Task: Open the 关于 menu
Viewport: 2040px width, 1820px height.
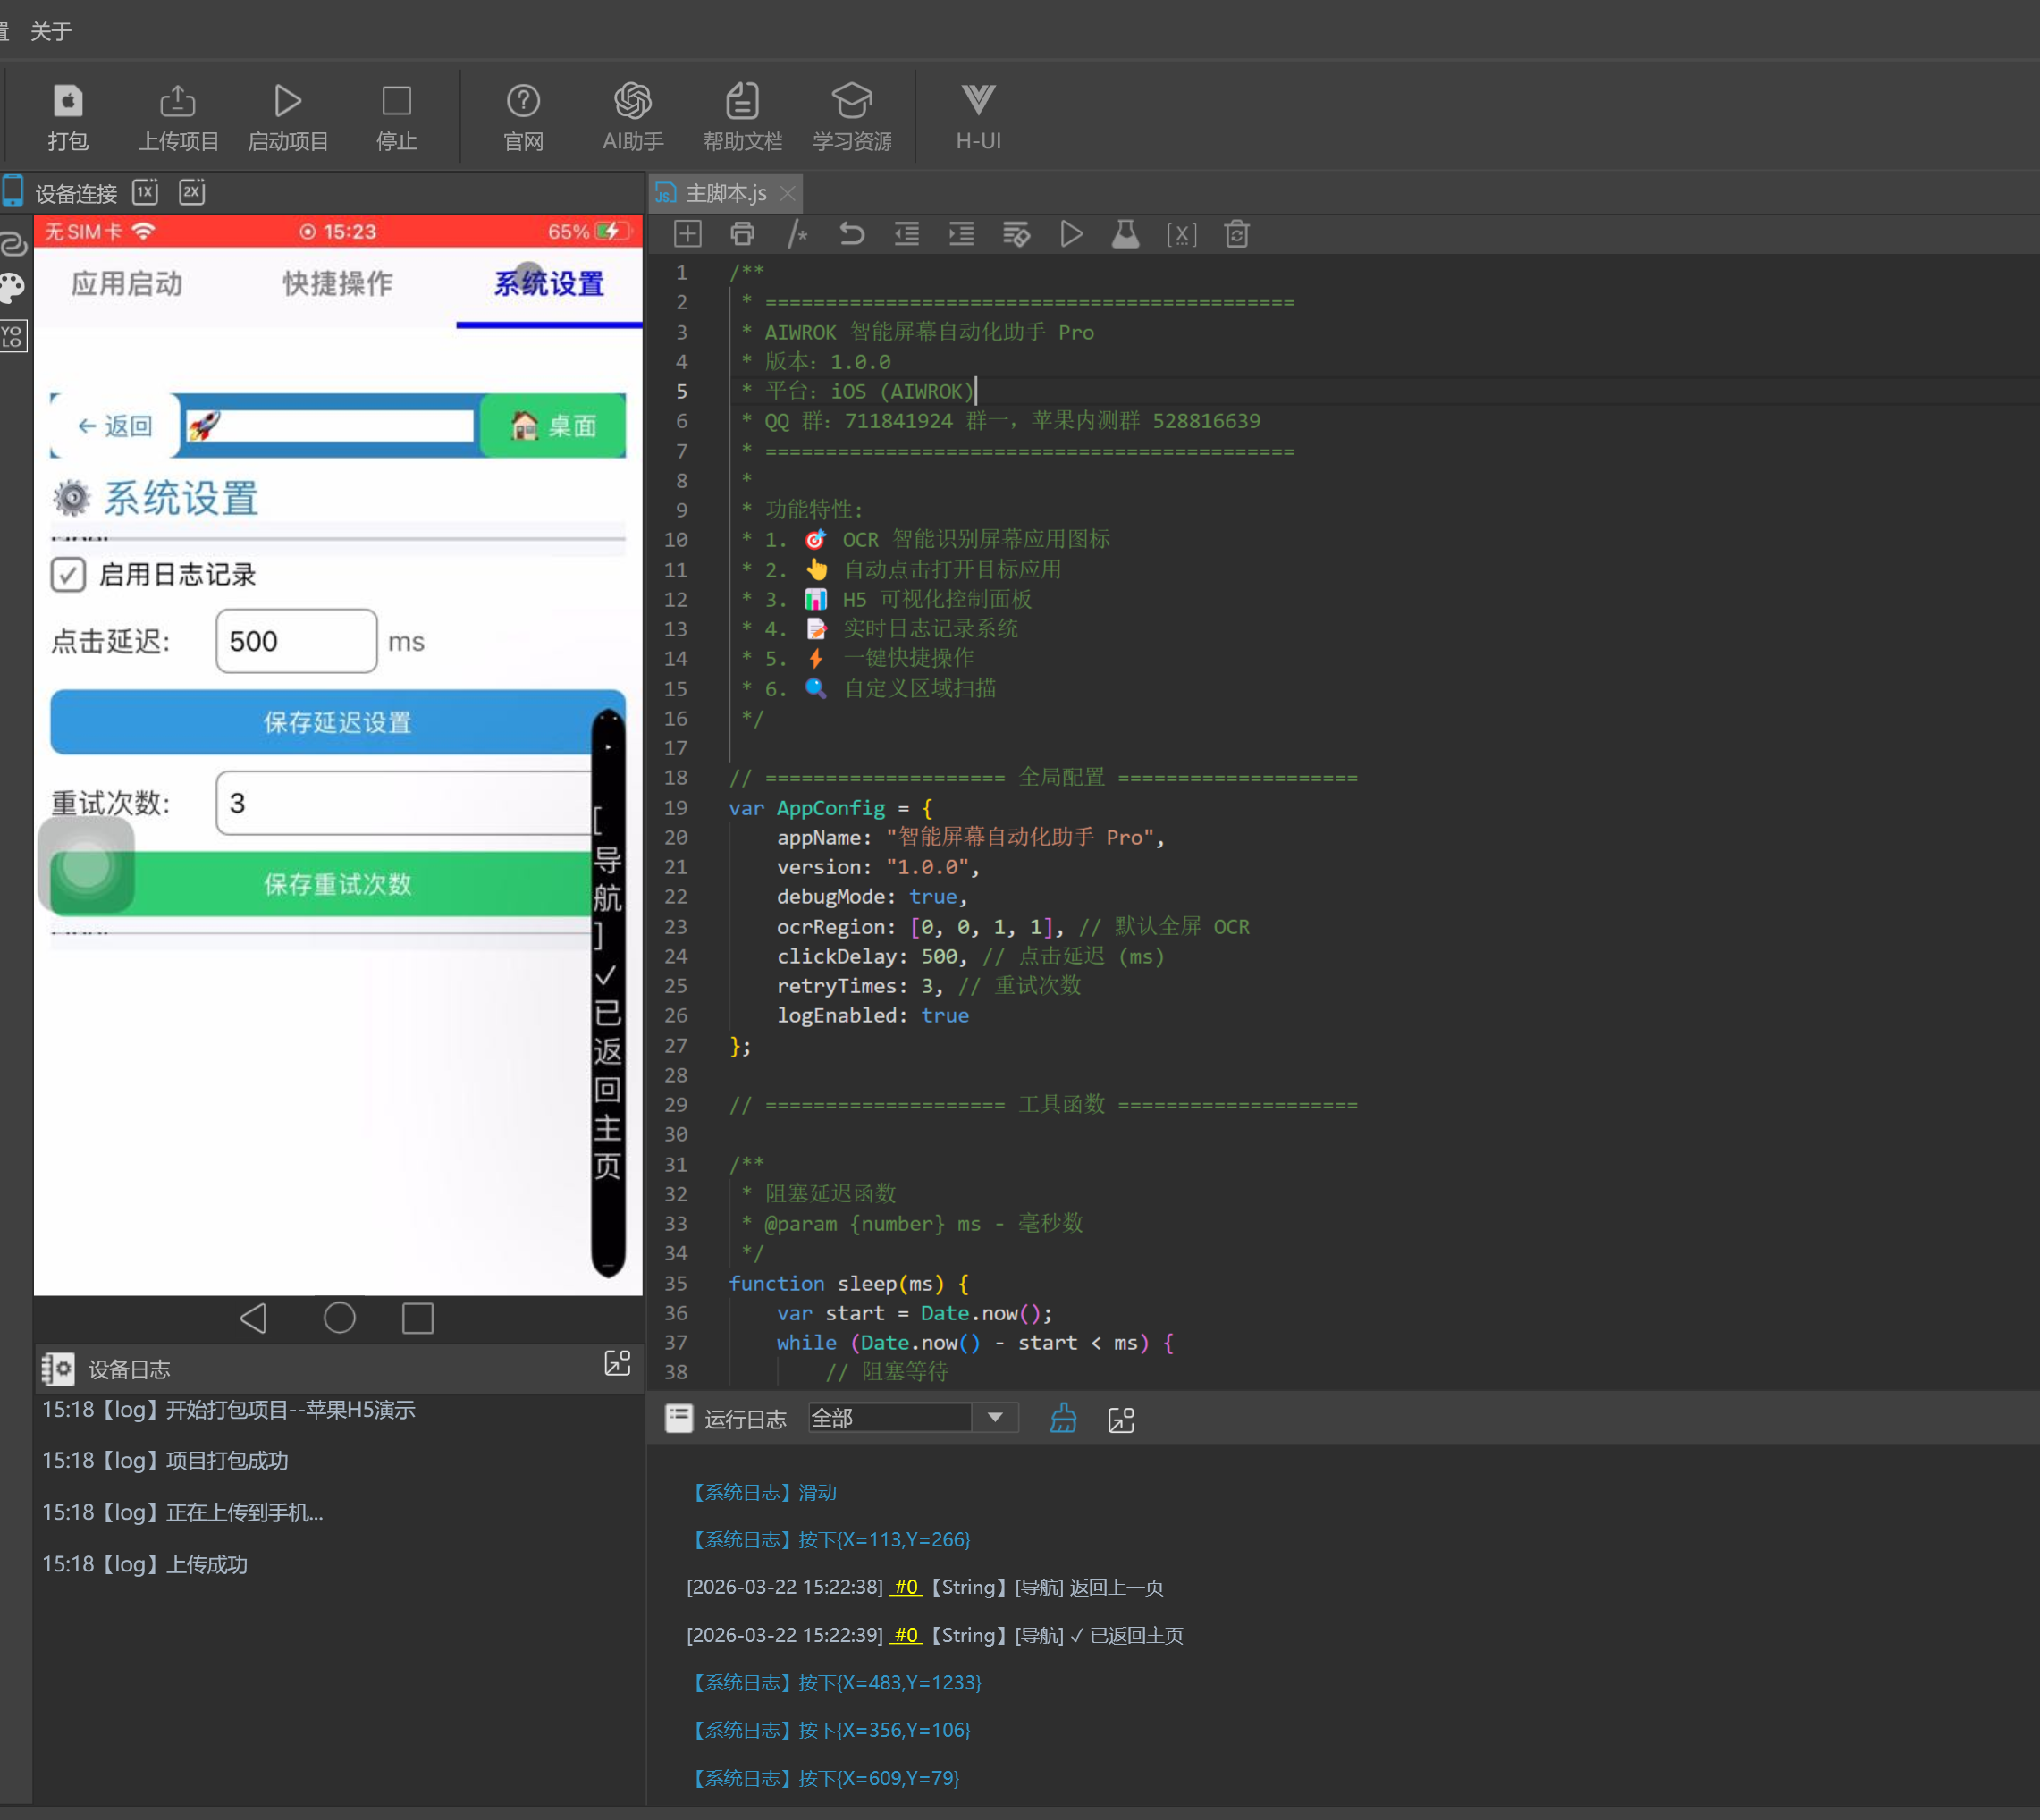Action: (50, 31)
